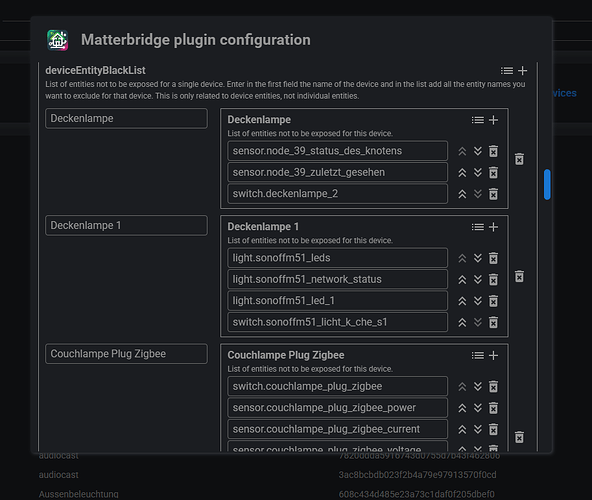Delete the whole Couchlampe Plug Zigbee block
592x500 pixels.
pyautogui.click(x=520, y=437)
